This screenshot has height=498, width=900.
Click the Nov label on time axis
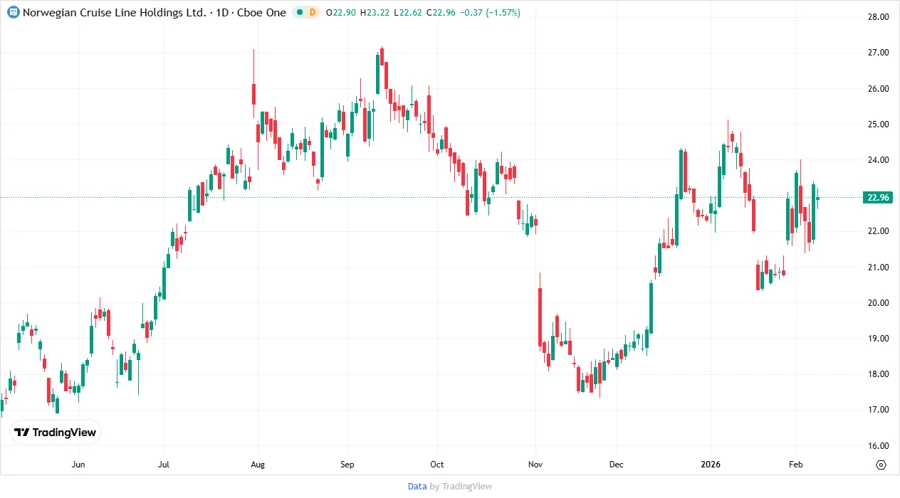pyautogui.click(x=535, y=464)
